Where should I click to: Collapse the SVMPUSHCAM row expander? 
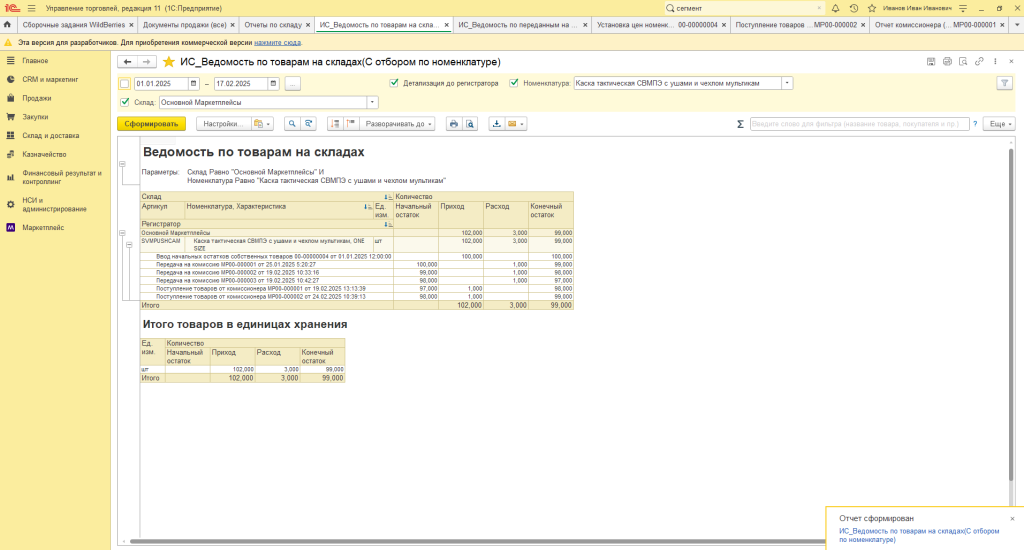pyautogui.click(x=129, y=245)
